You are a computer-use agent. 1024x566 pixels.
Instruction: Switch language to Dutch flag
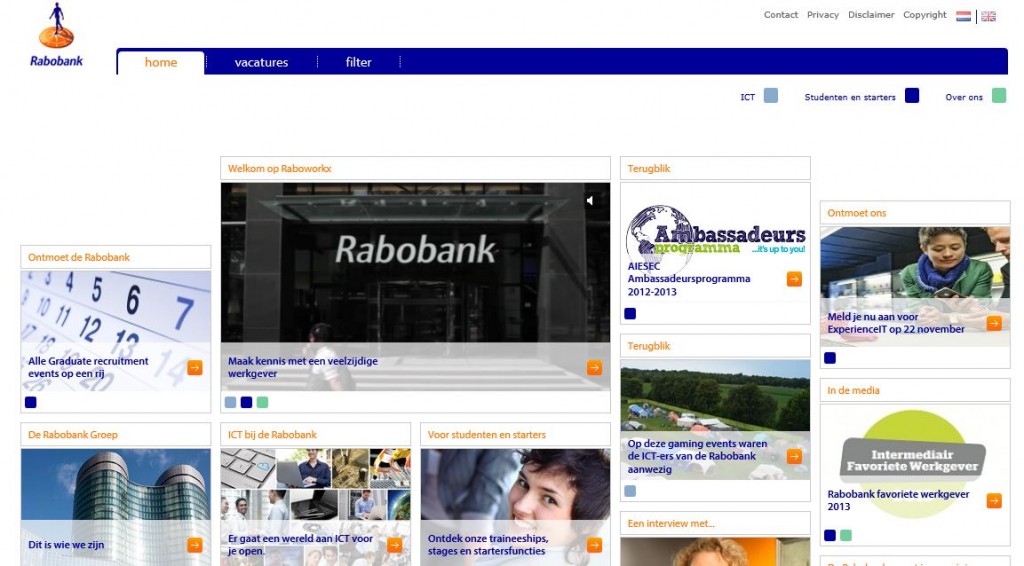click(963, 16)
